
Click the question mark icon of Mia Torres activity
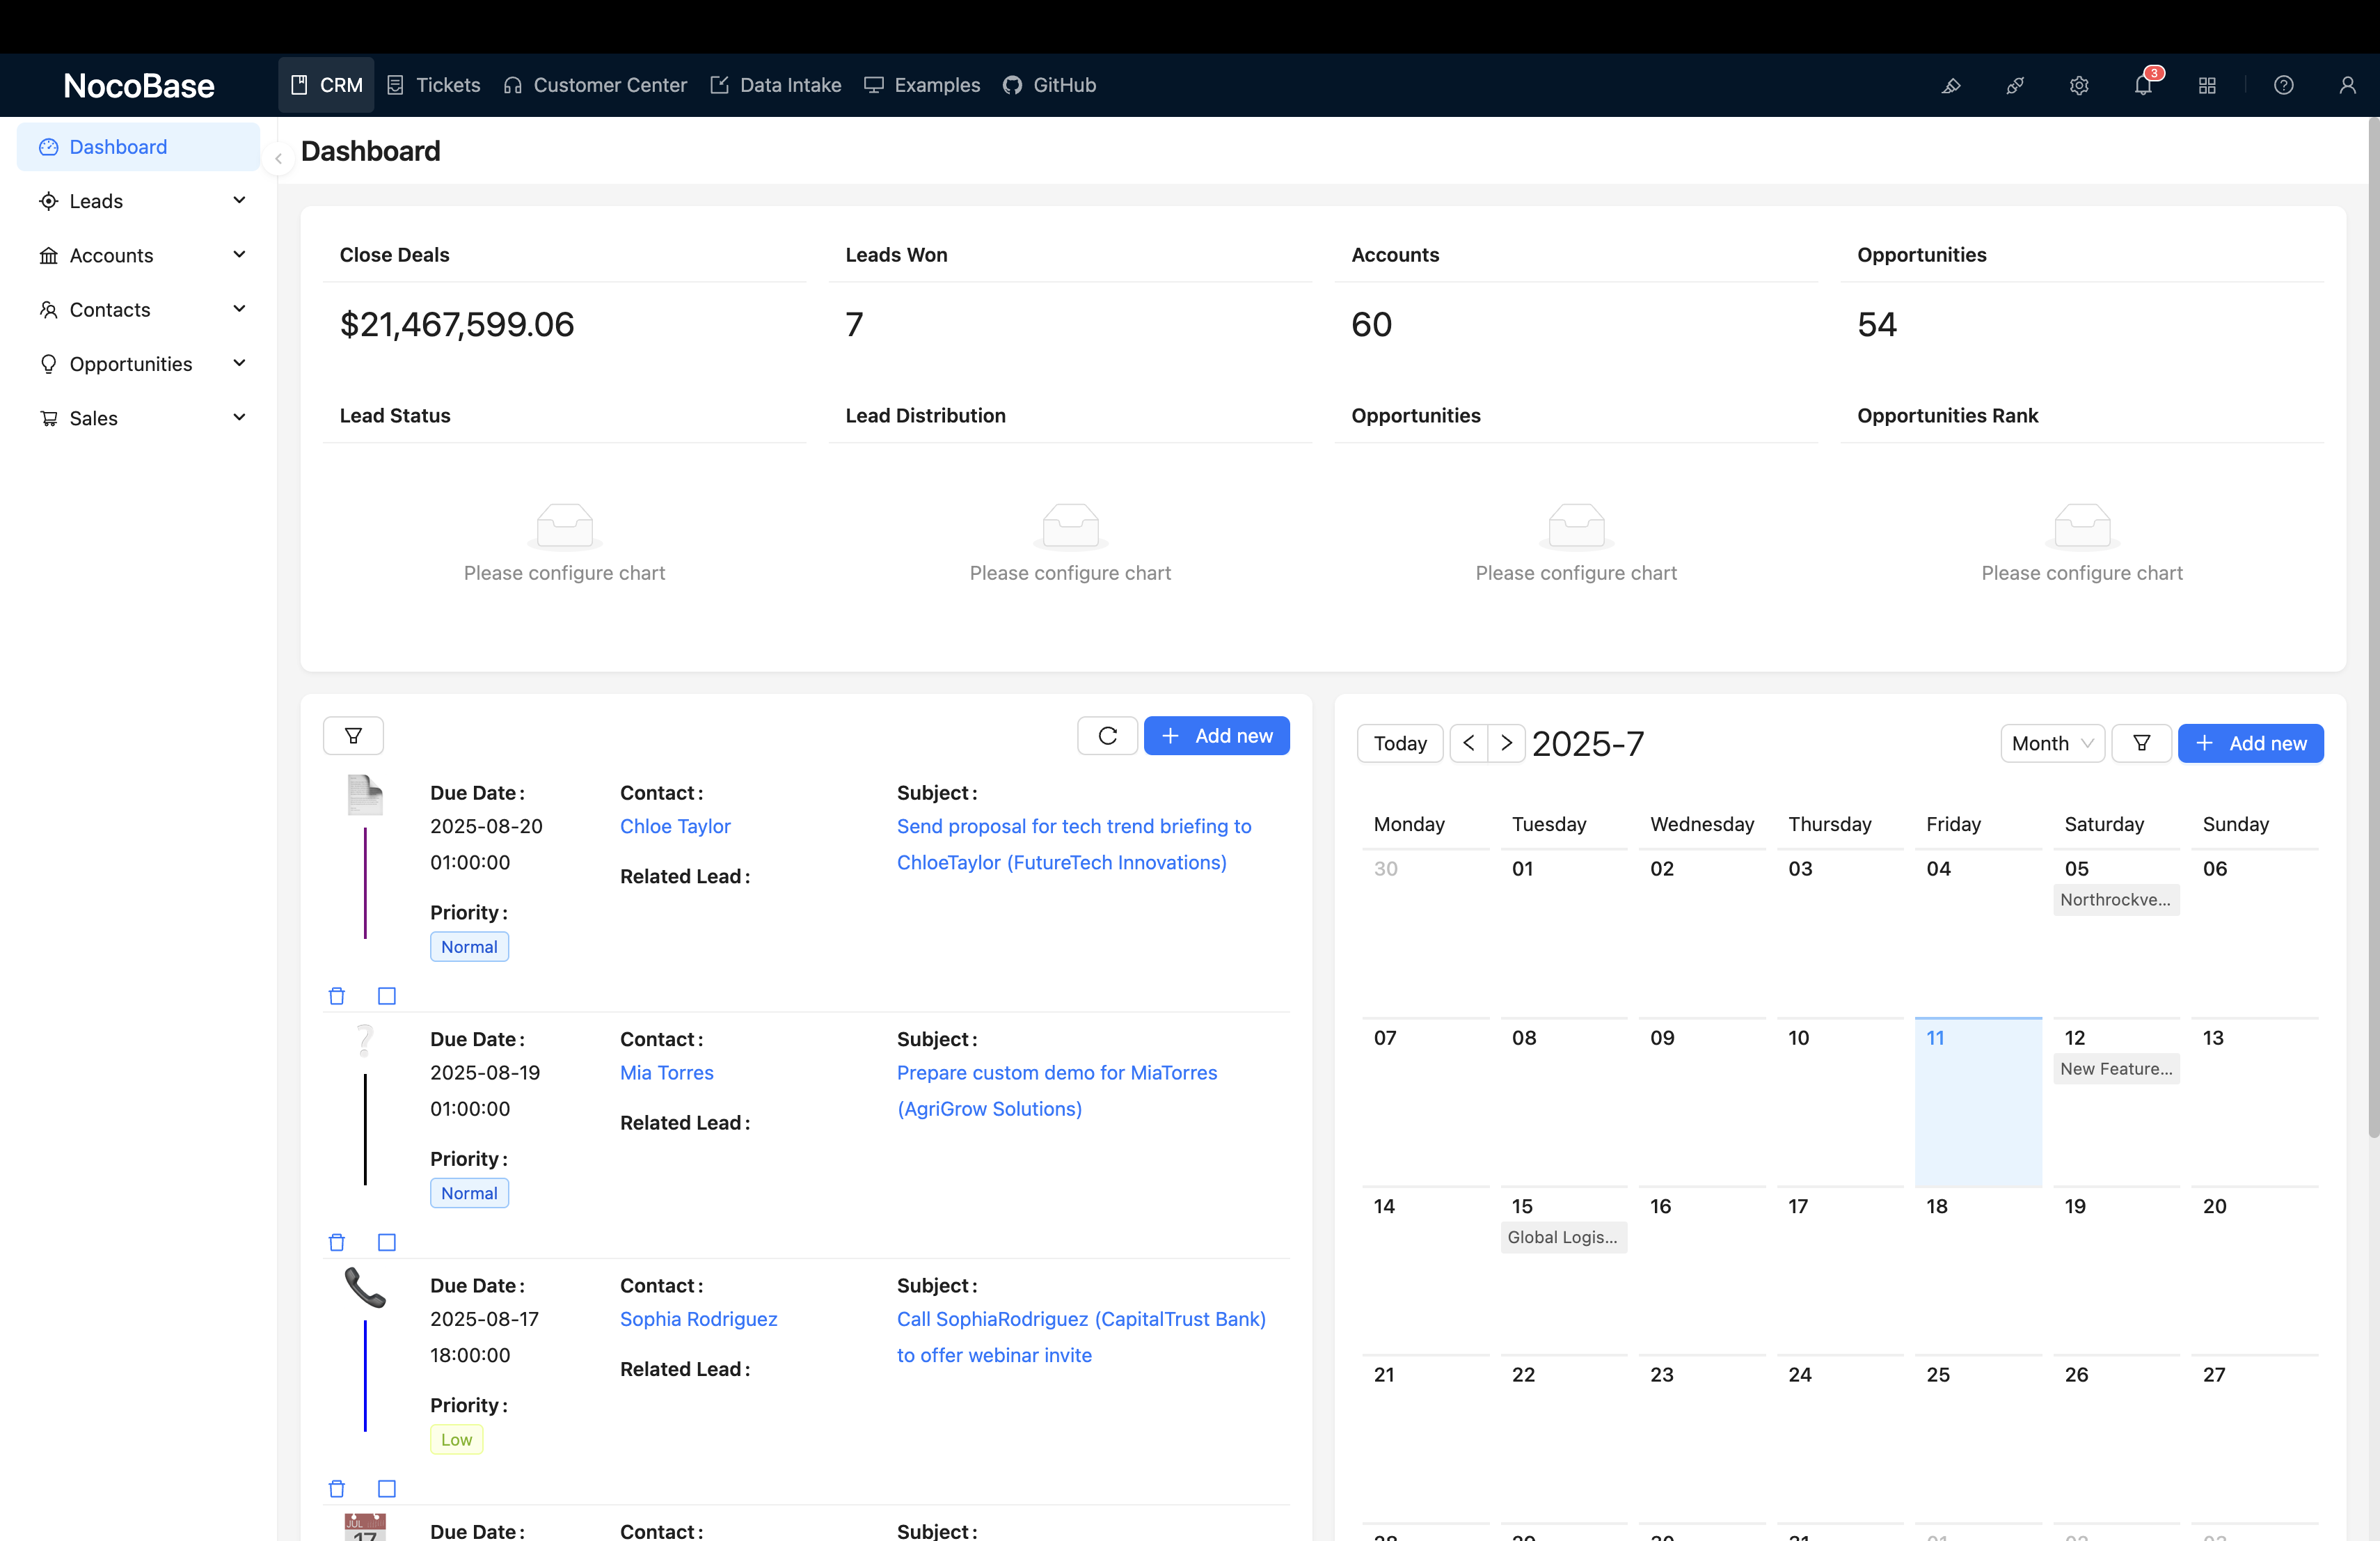pos(365,1041)
